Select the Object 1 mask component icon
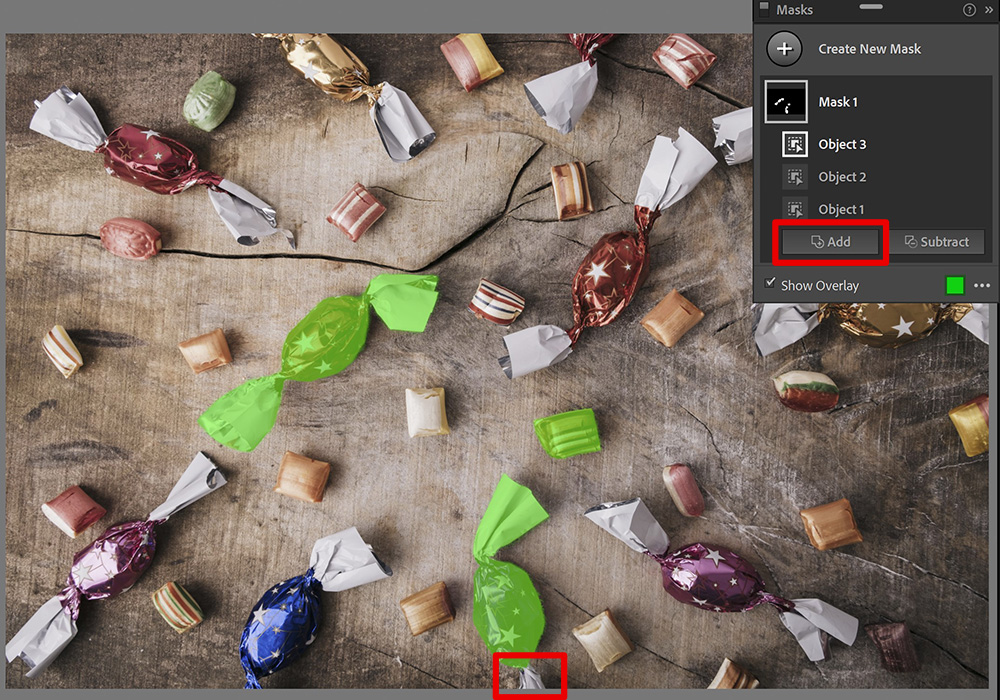The image size is (1000, 700). pos(795,209)
